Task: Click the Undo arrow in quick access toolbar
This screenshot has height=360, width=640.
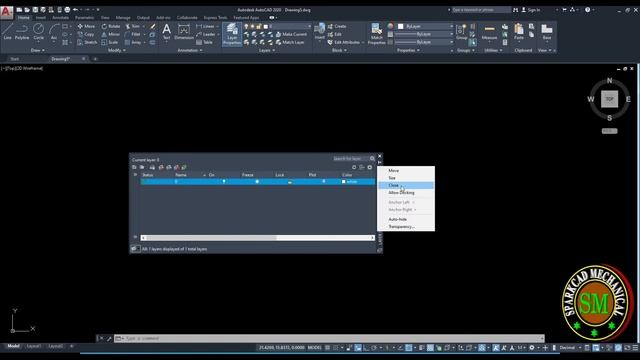Action: (x=76, y=9)
